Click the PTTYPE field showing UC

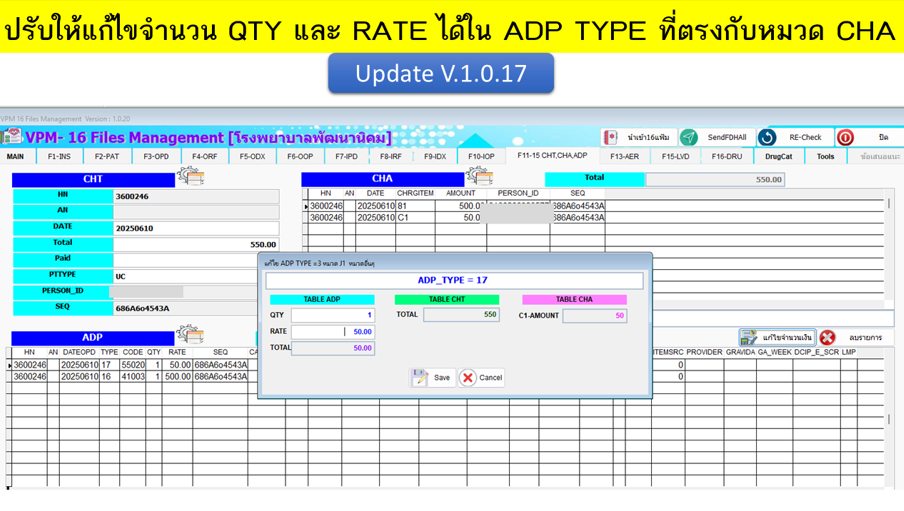184,276
